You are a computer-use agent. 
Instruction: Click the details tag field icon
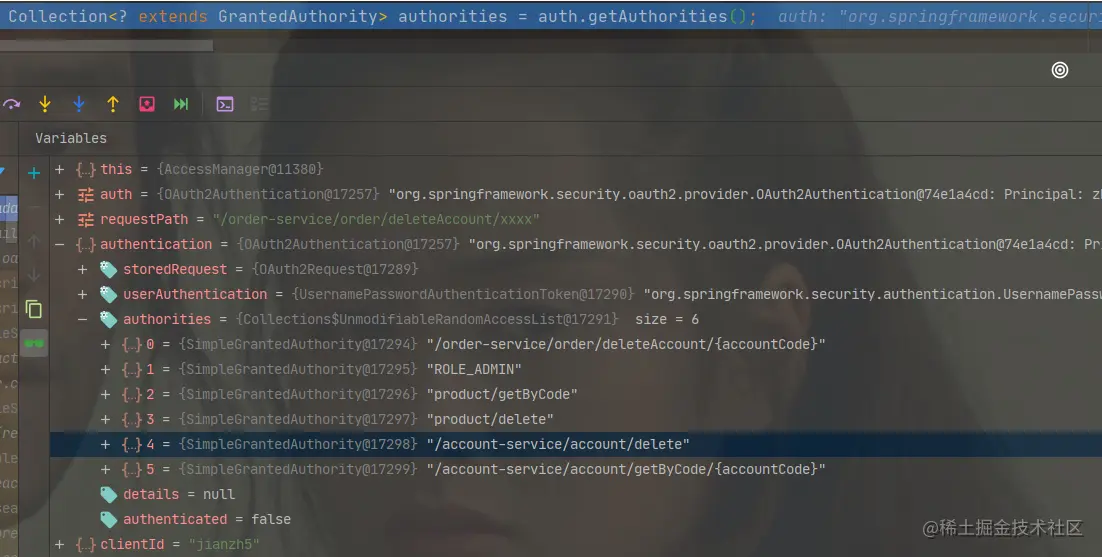click(108, 494)
